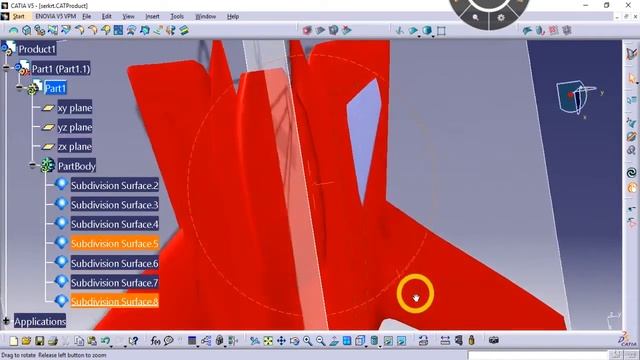The image size is (640, 360).
Task: Click the Zoom Out magnifier icon
Action: tap(321, 341)
